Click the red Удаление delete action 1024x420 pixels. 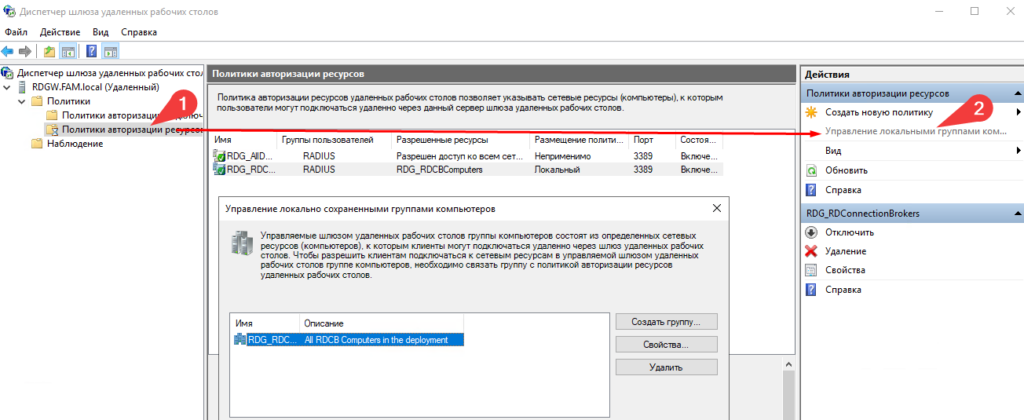point(845,251)
